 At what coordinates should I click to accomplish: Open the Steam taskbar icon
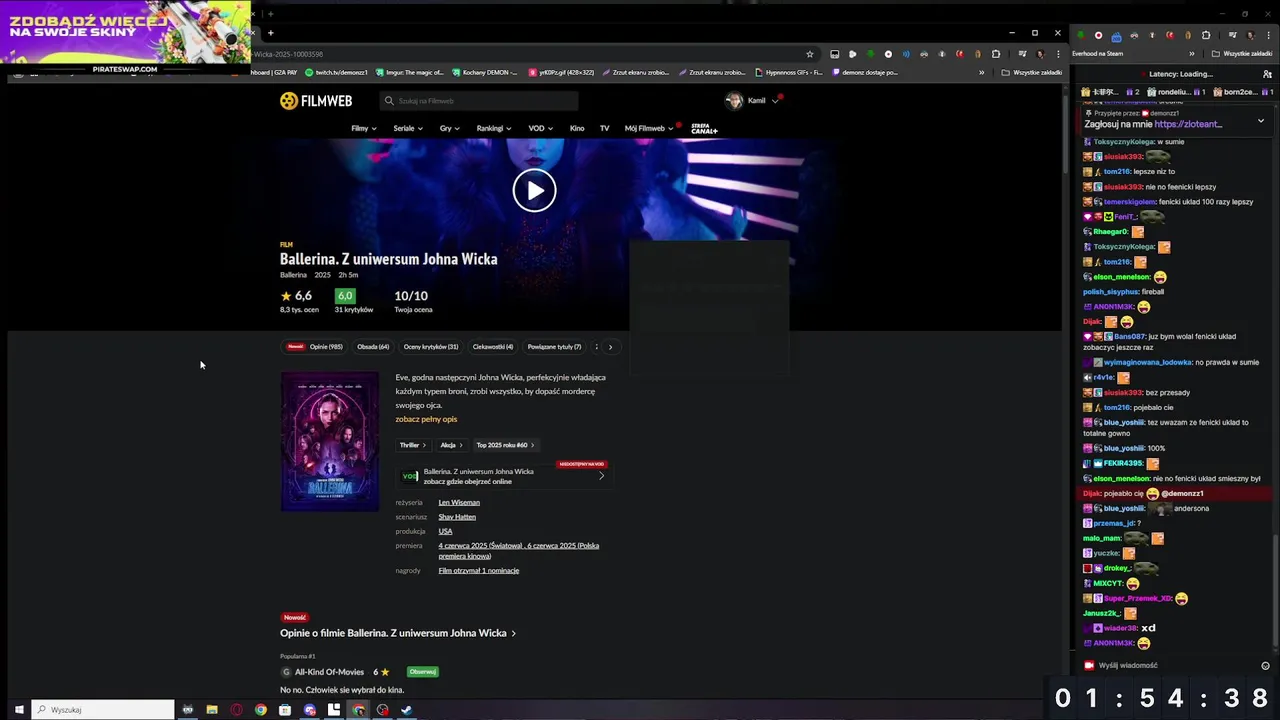coord(406,710)
